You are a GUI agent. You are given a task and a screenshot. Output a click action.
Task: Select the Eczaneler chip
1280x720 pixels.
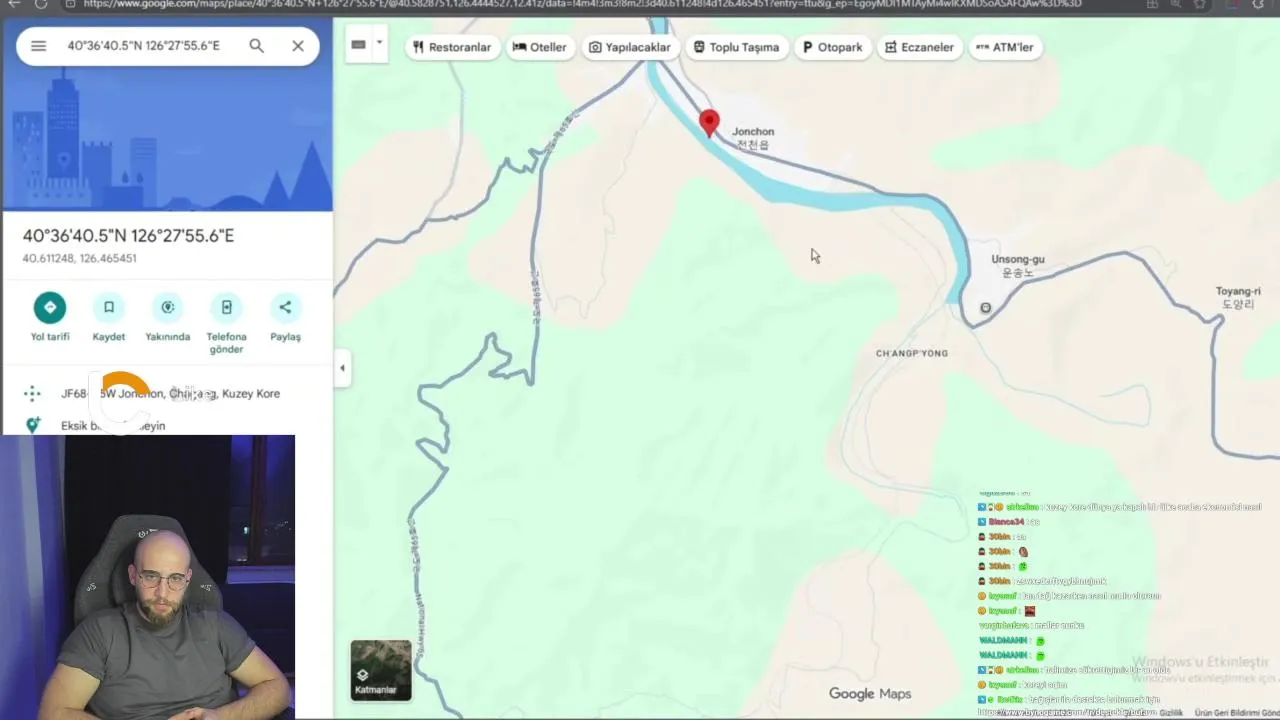click(920, 47)
